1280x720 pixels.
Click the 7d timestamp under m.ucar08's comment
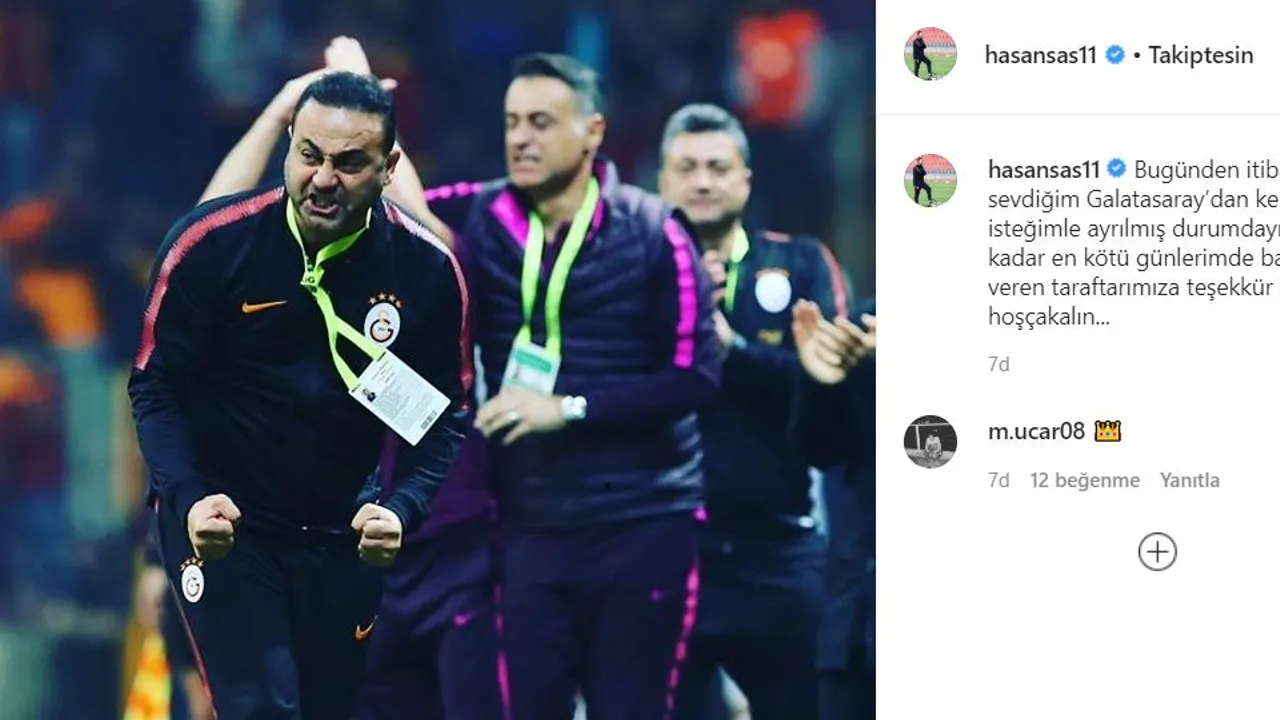point(999,480)
